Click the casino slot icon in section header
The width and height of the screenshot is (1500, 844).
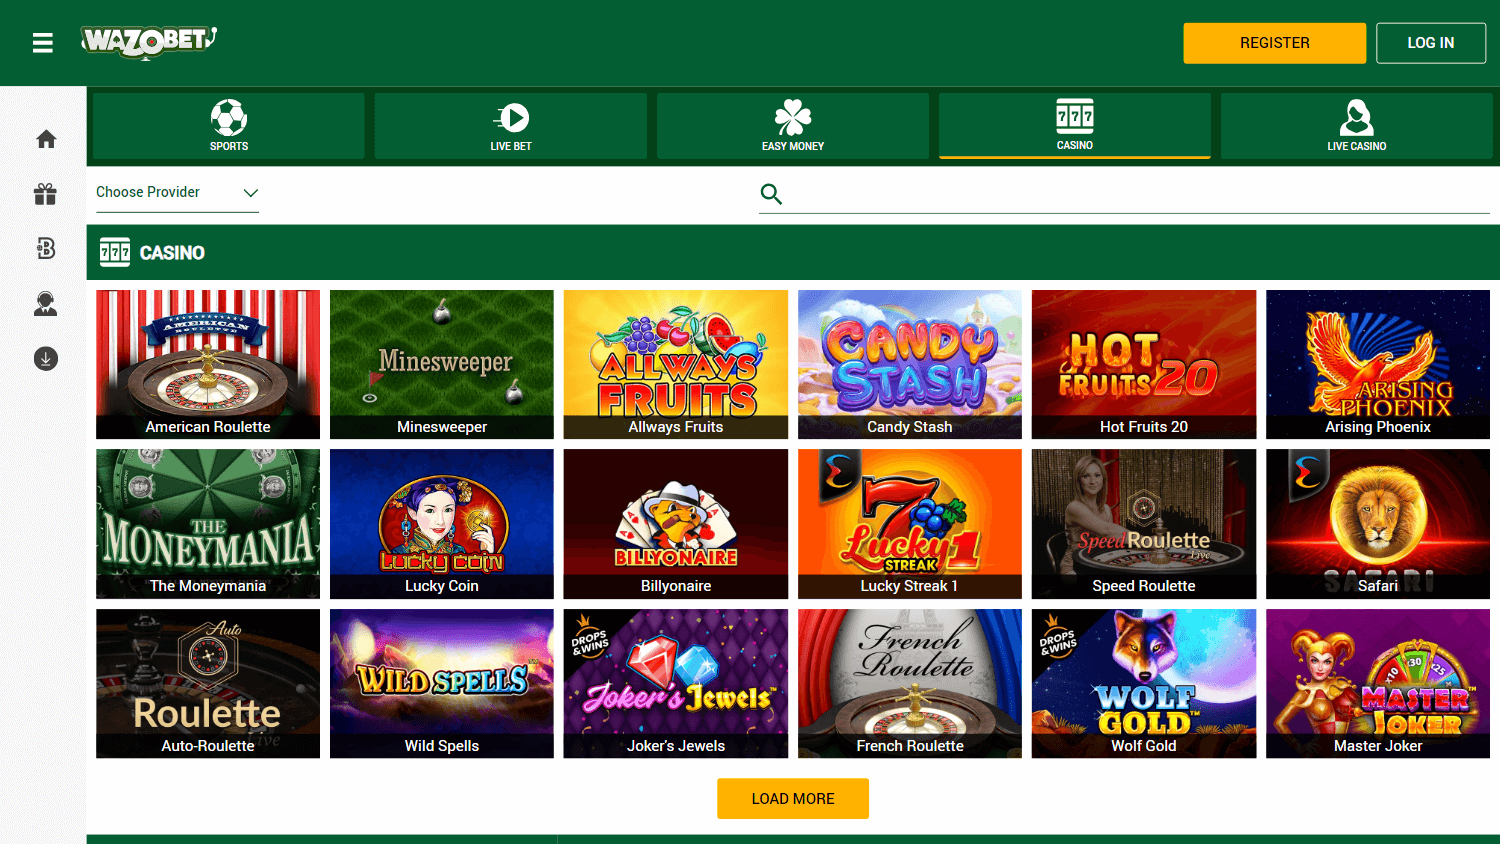coord(115,252)
